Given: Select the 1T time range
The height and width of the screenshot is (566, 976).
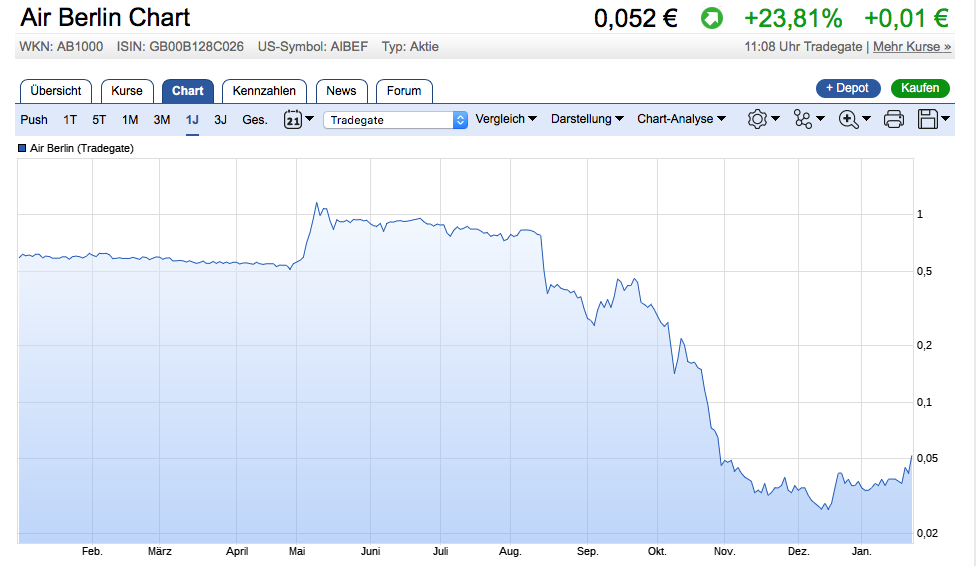Looking at the screenshot, I should click(x=70, y=120).
